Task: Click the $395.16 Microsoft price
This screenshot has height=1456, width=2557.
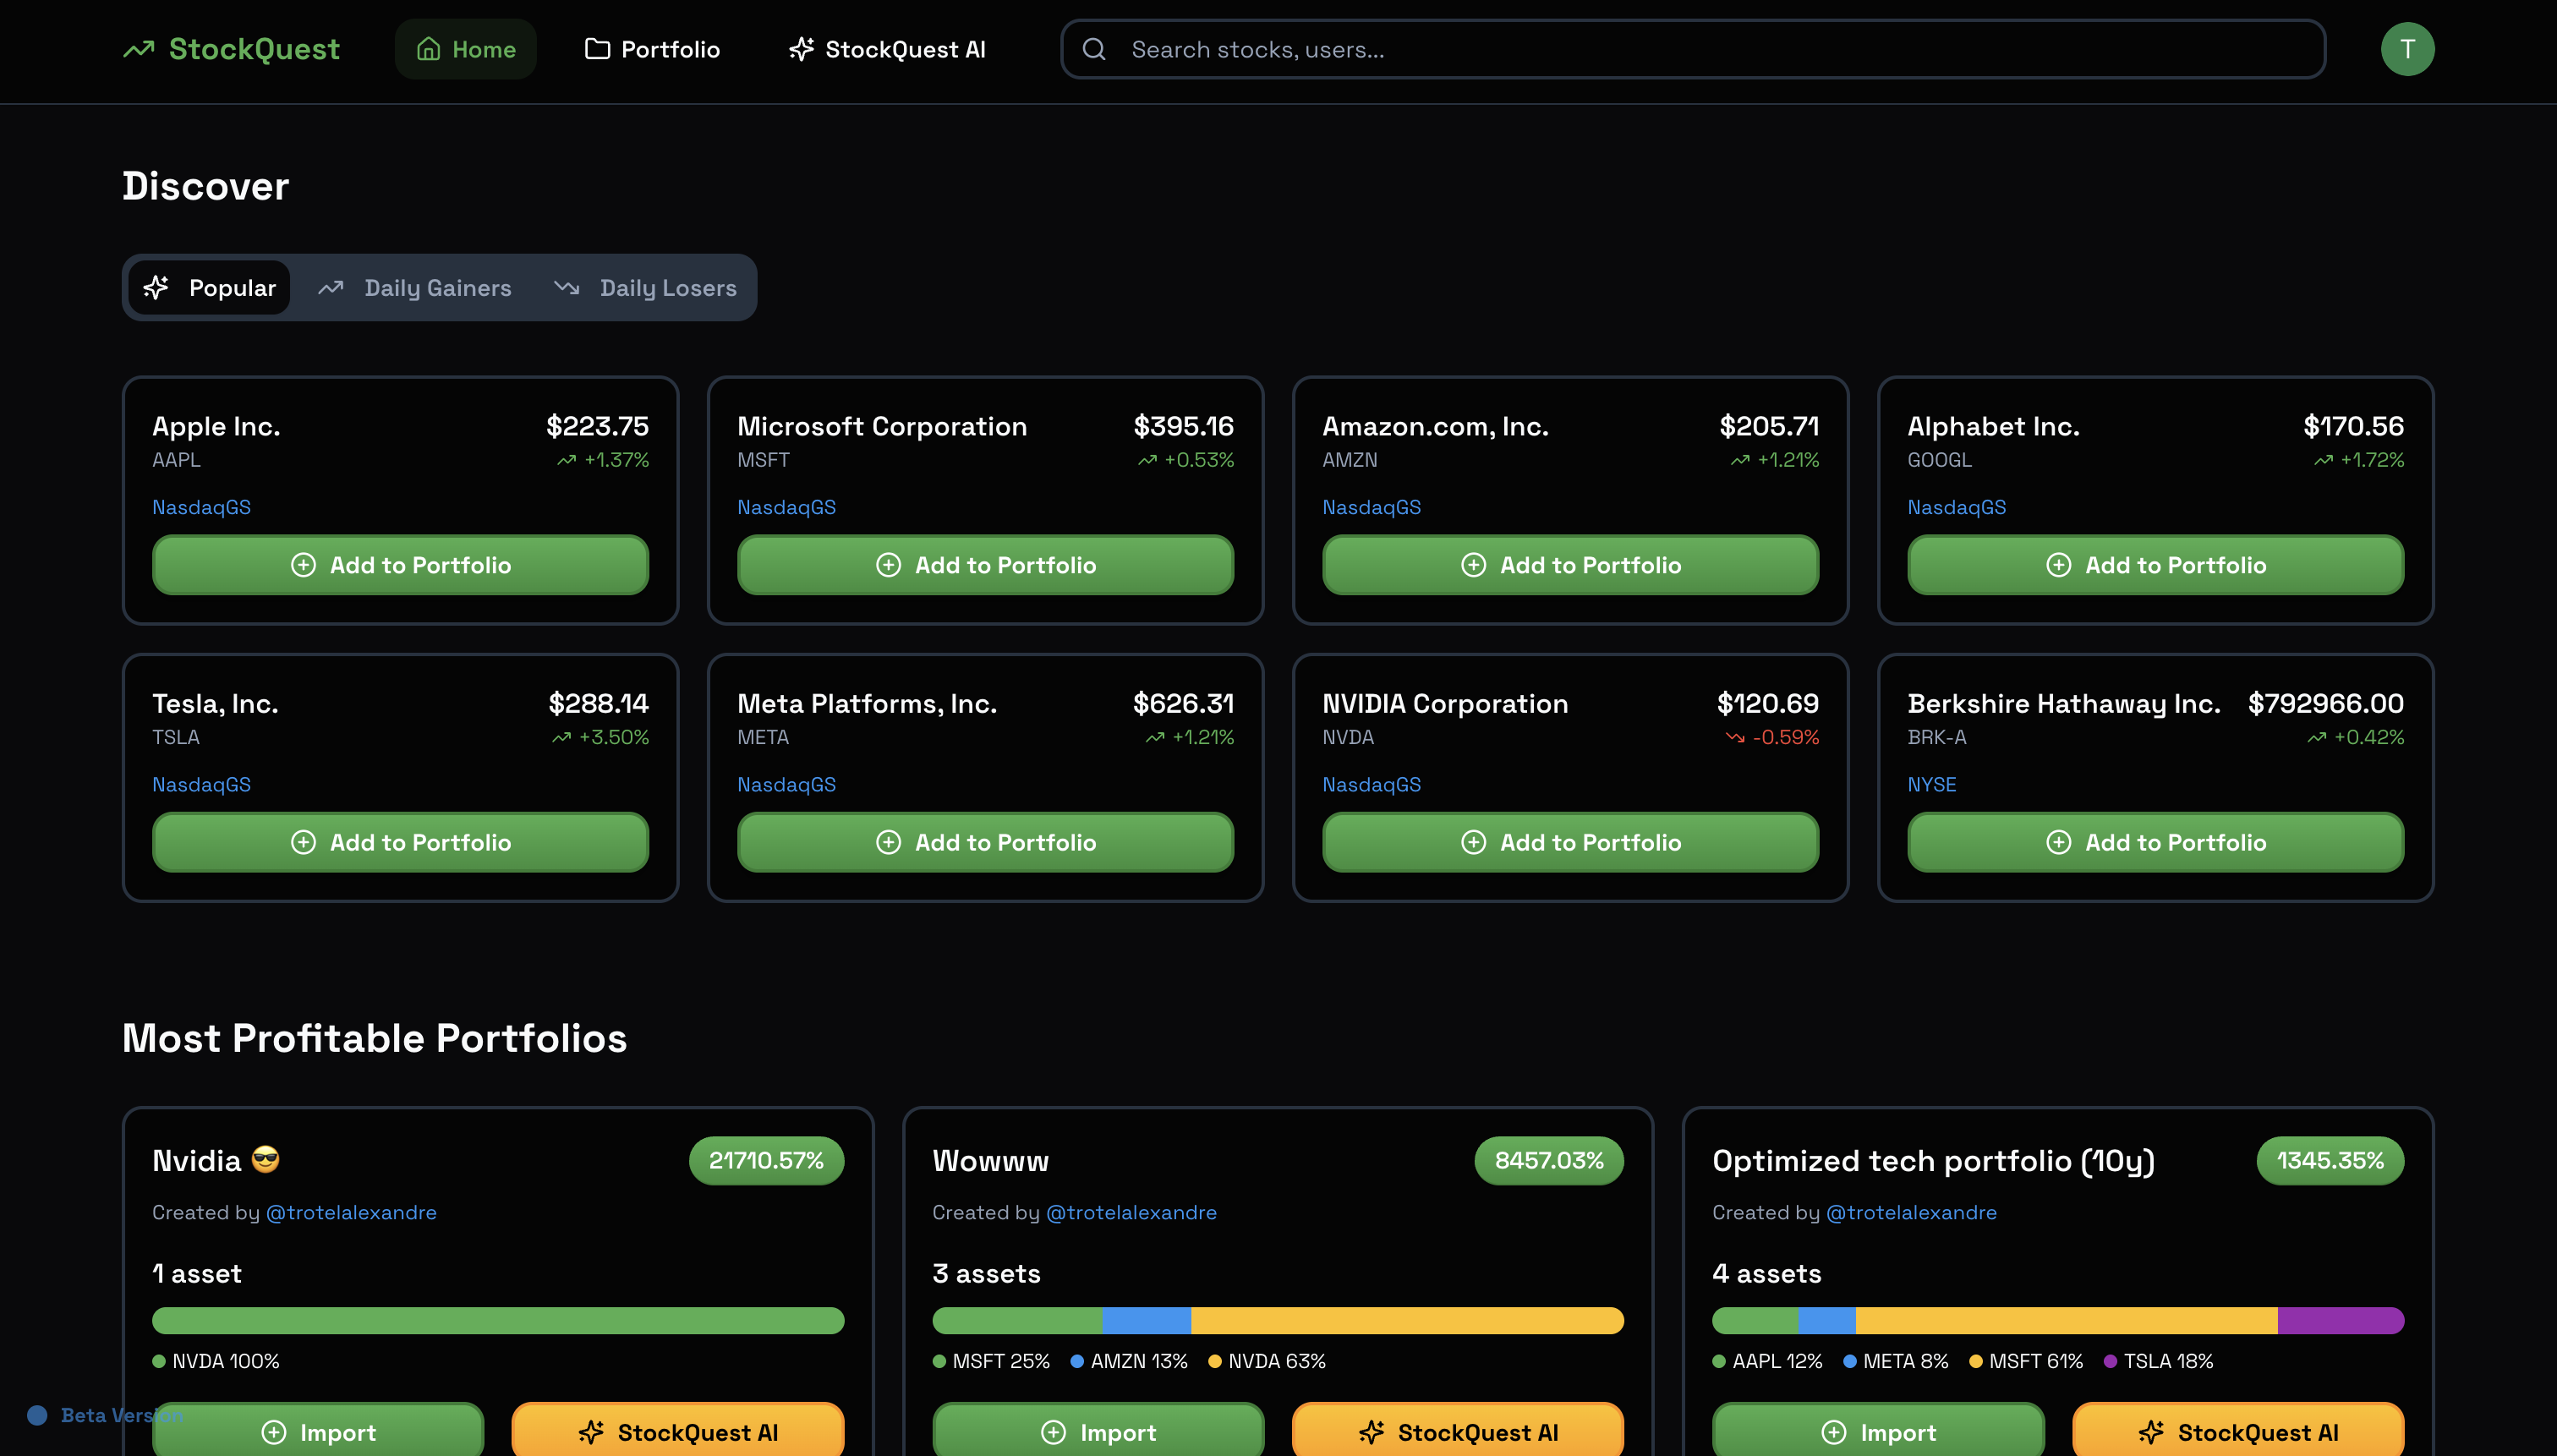Action: [1183, 426]
